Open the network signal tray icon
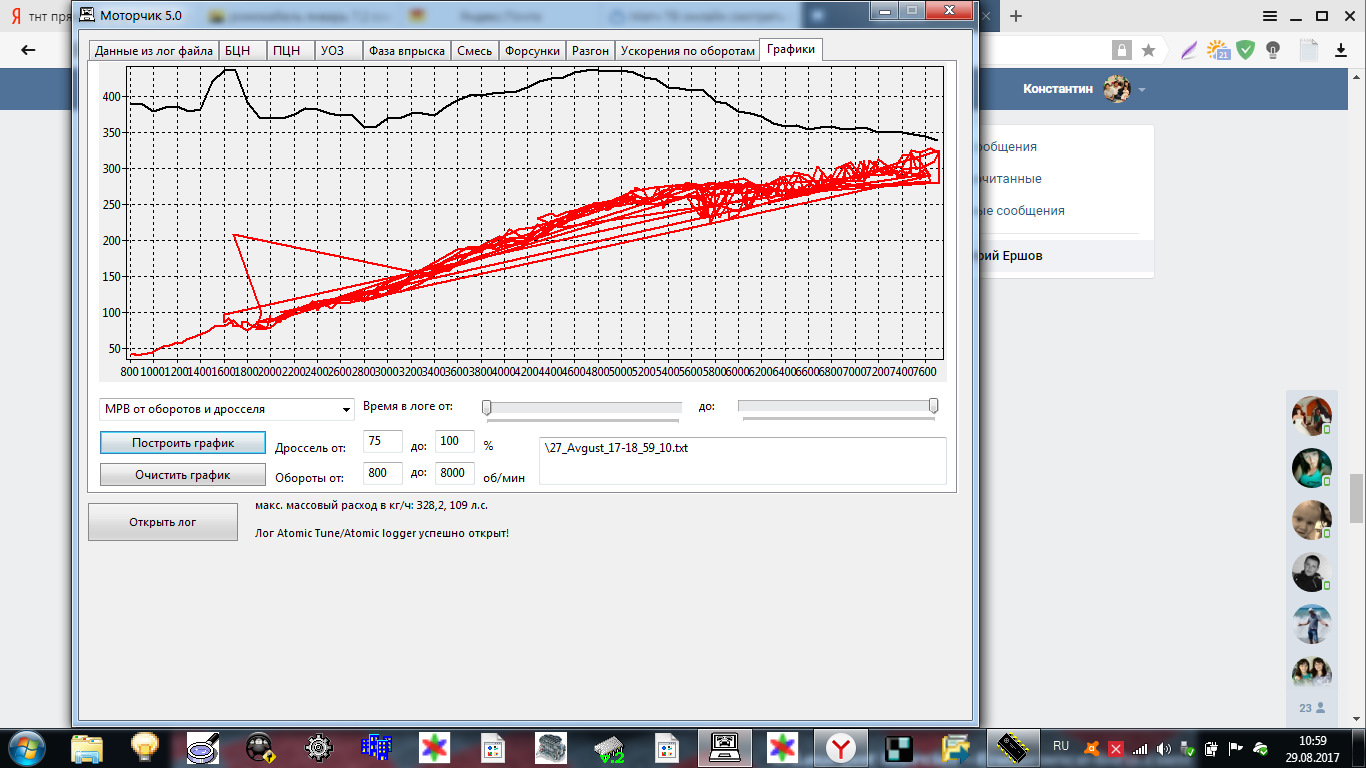Viewport: 1366px width, 768px height. [x=1141, y=748]
